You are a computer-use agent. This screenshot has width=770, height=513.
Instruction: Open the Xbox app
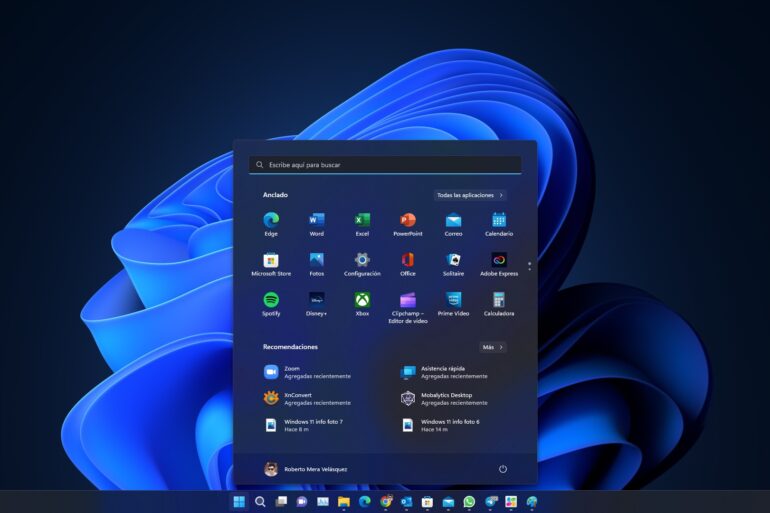(362, 304)
